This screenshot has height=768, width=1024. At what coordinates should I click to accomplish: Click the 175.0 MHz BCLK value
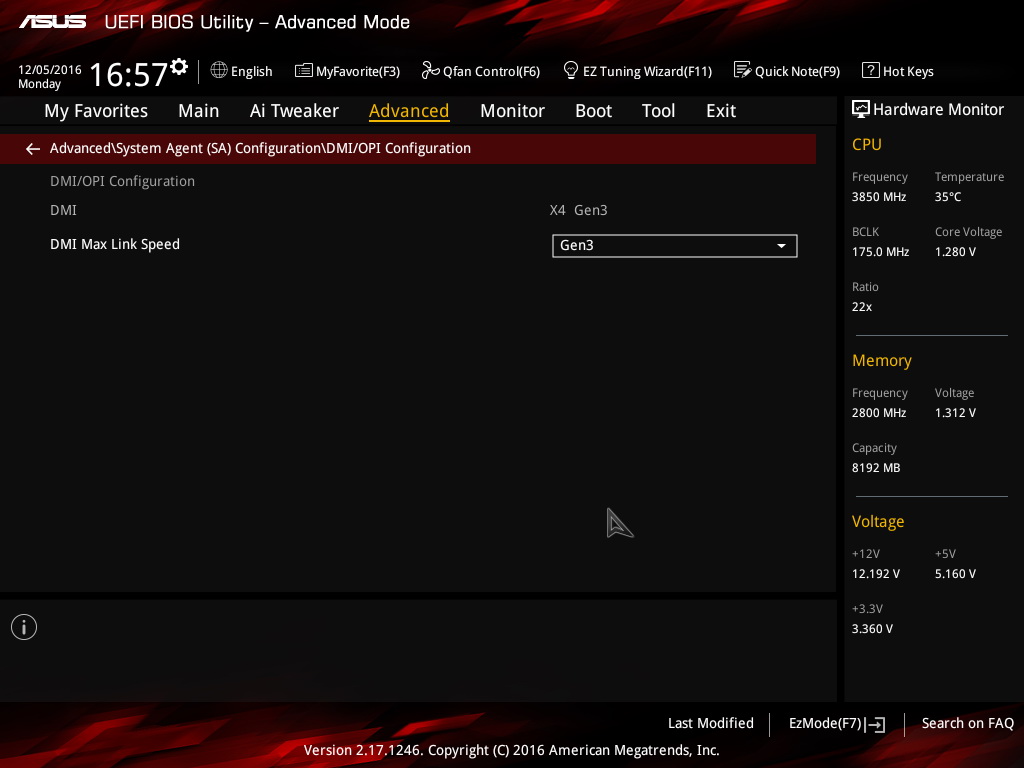click(880, 251)
